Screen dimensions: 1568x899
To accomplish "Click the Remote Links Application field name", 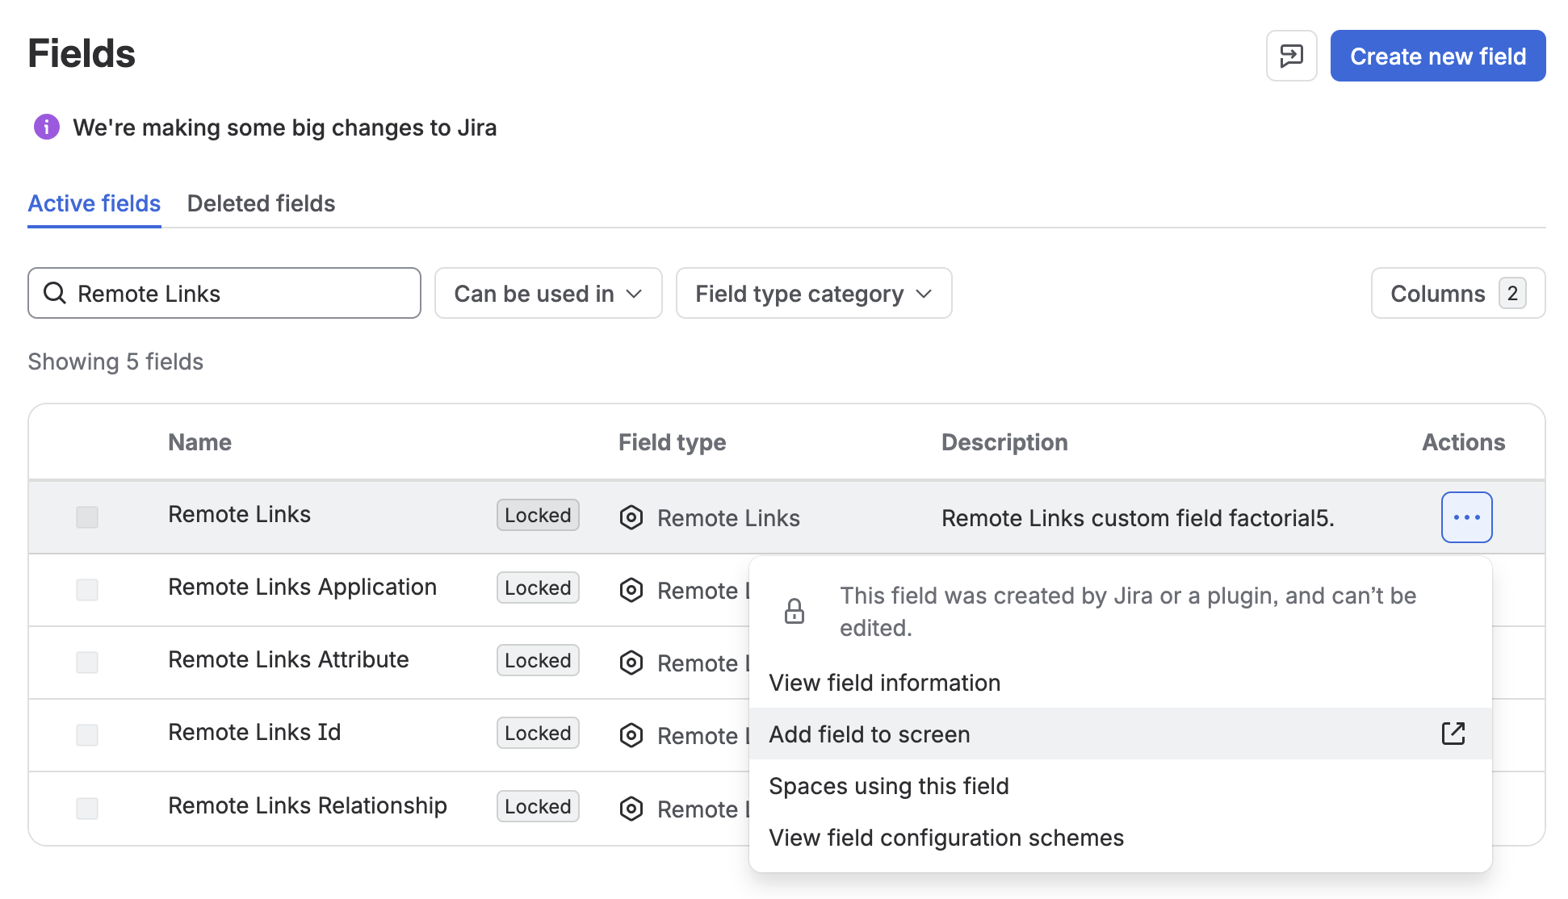I will point(302,587).
